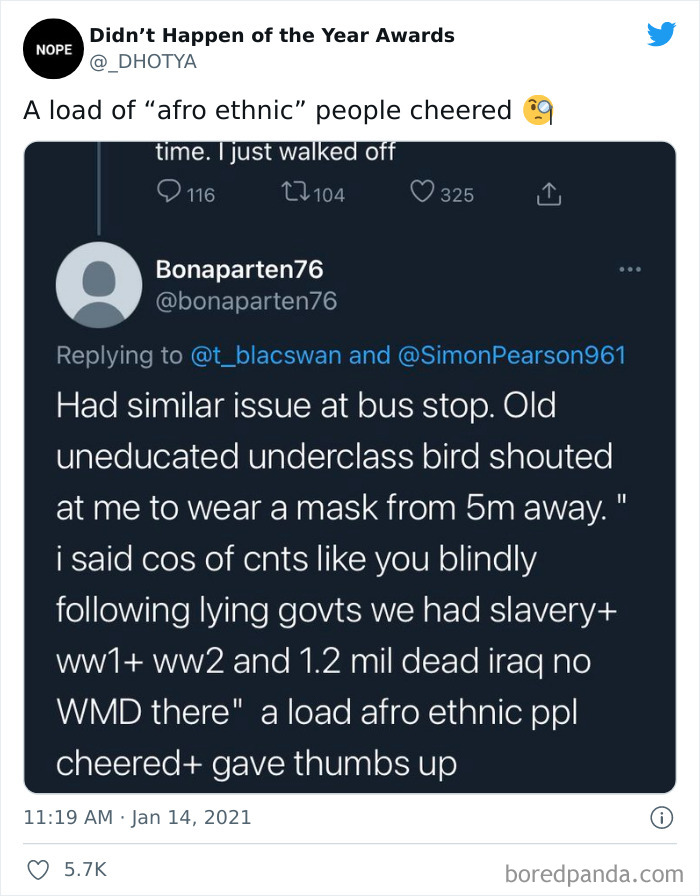Click the @bonaparten76 username
700x896 pixels.
point(246,301)
